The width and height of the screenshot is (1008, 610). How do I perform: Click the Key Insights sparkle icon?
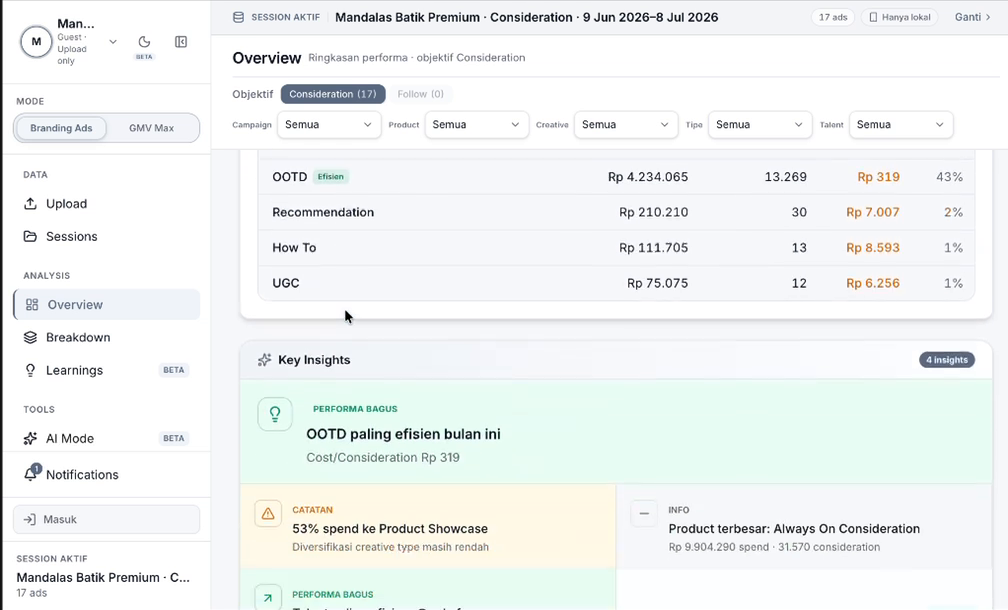(x=264, y=360)
